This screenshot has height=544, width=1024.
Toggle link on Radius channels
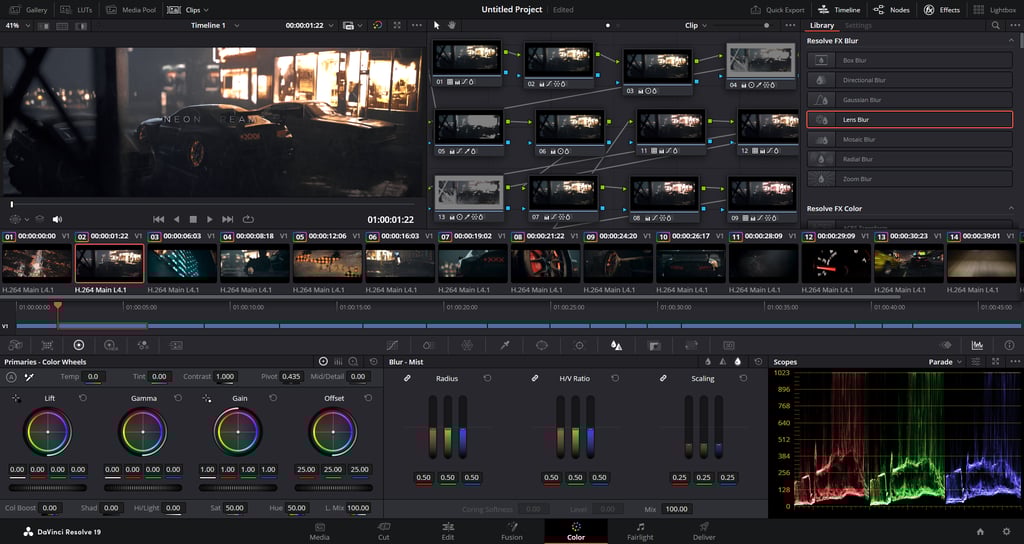coord(407,379)
